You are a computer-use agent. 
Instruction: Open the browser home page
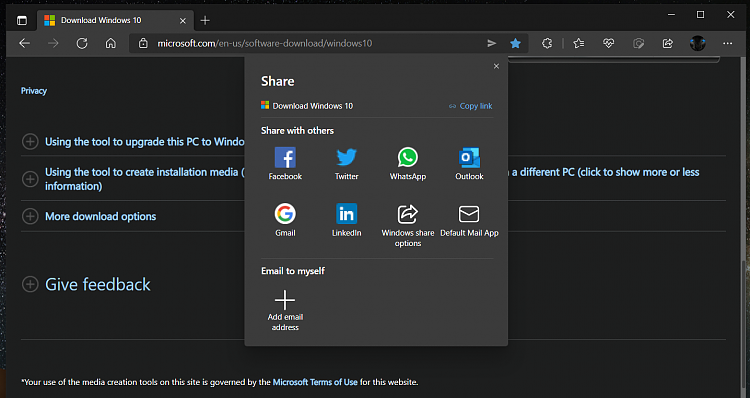pos(110,44)
